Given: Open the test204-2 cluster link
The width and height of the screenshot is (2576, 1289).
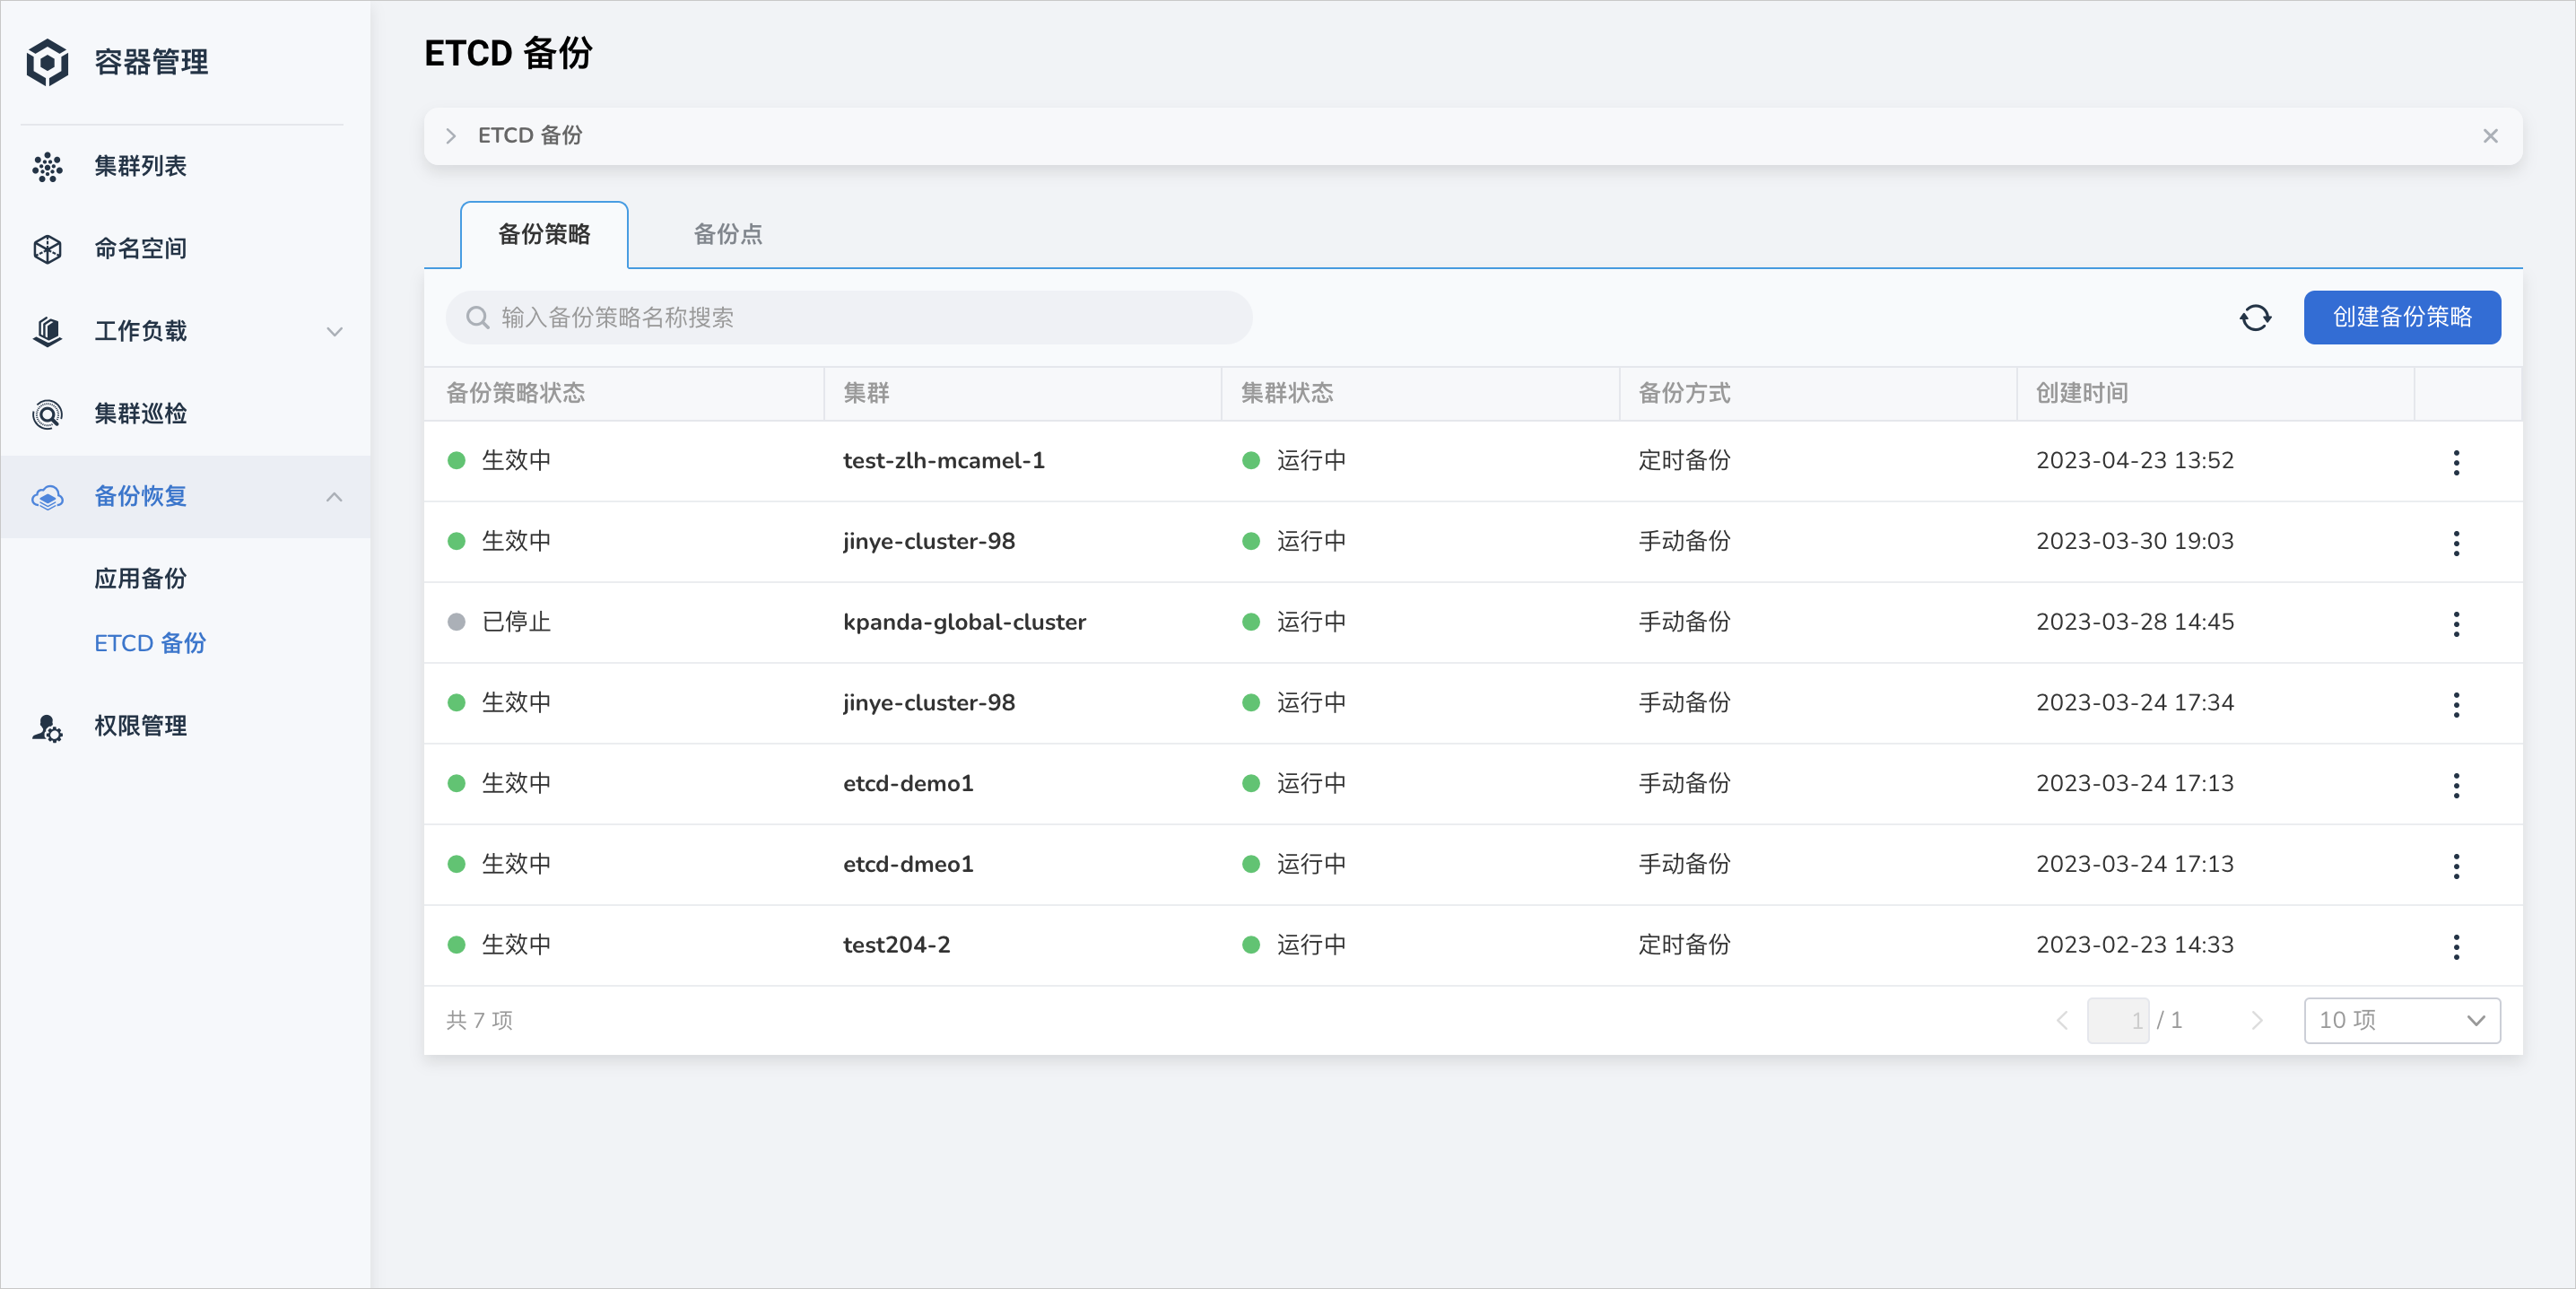Looking at the screenshot, I should coord(896,946).
